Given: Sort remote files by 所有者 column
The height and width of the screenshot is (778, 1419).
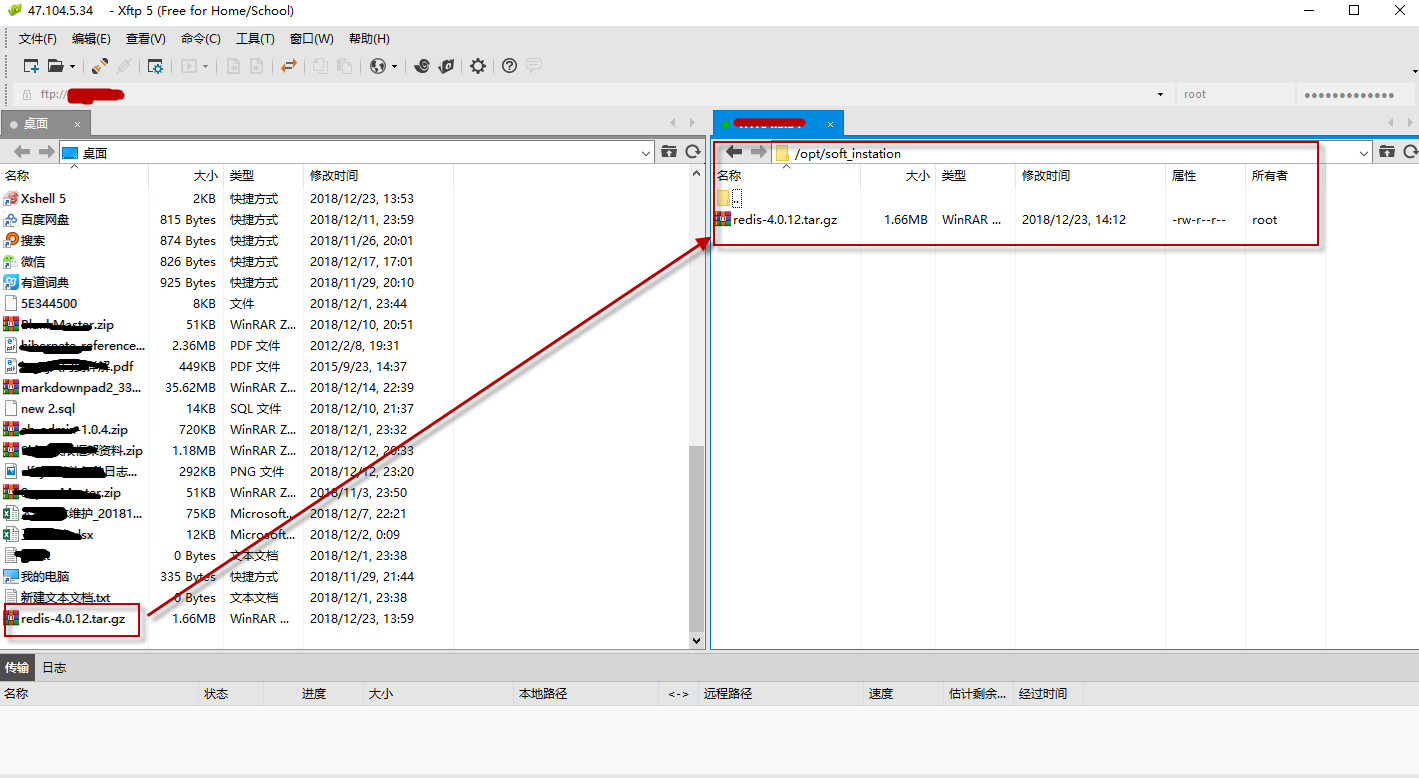Looking at the screenshot, I should click(1270, 175).
